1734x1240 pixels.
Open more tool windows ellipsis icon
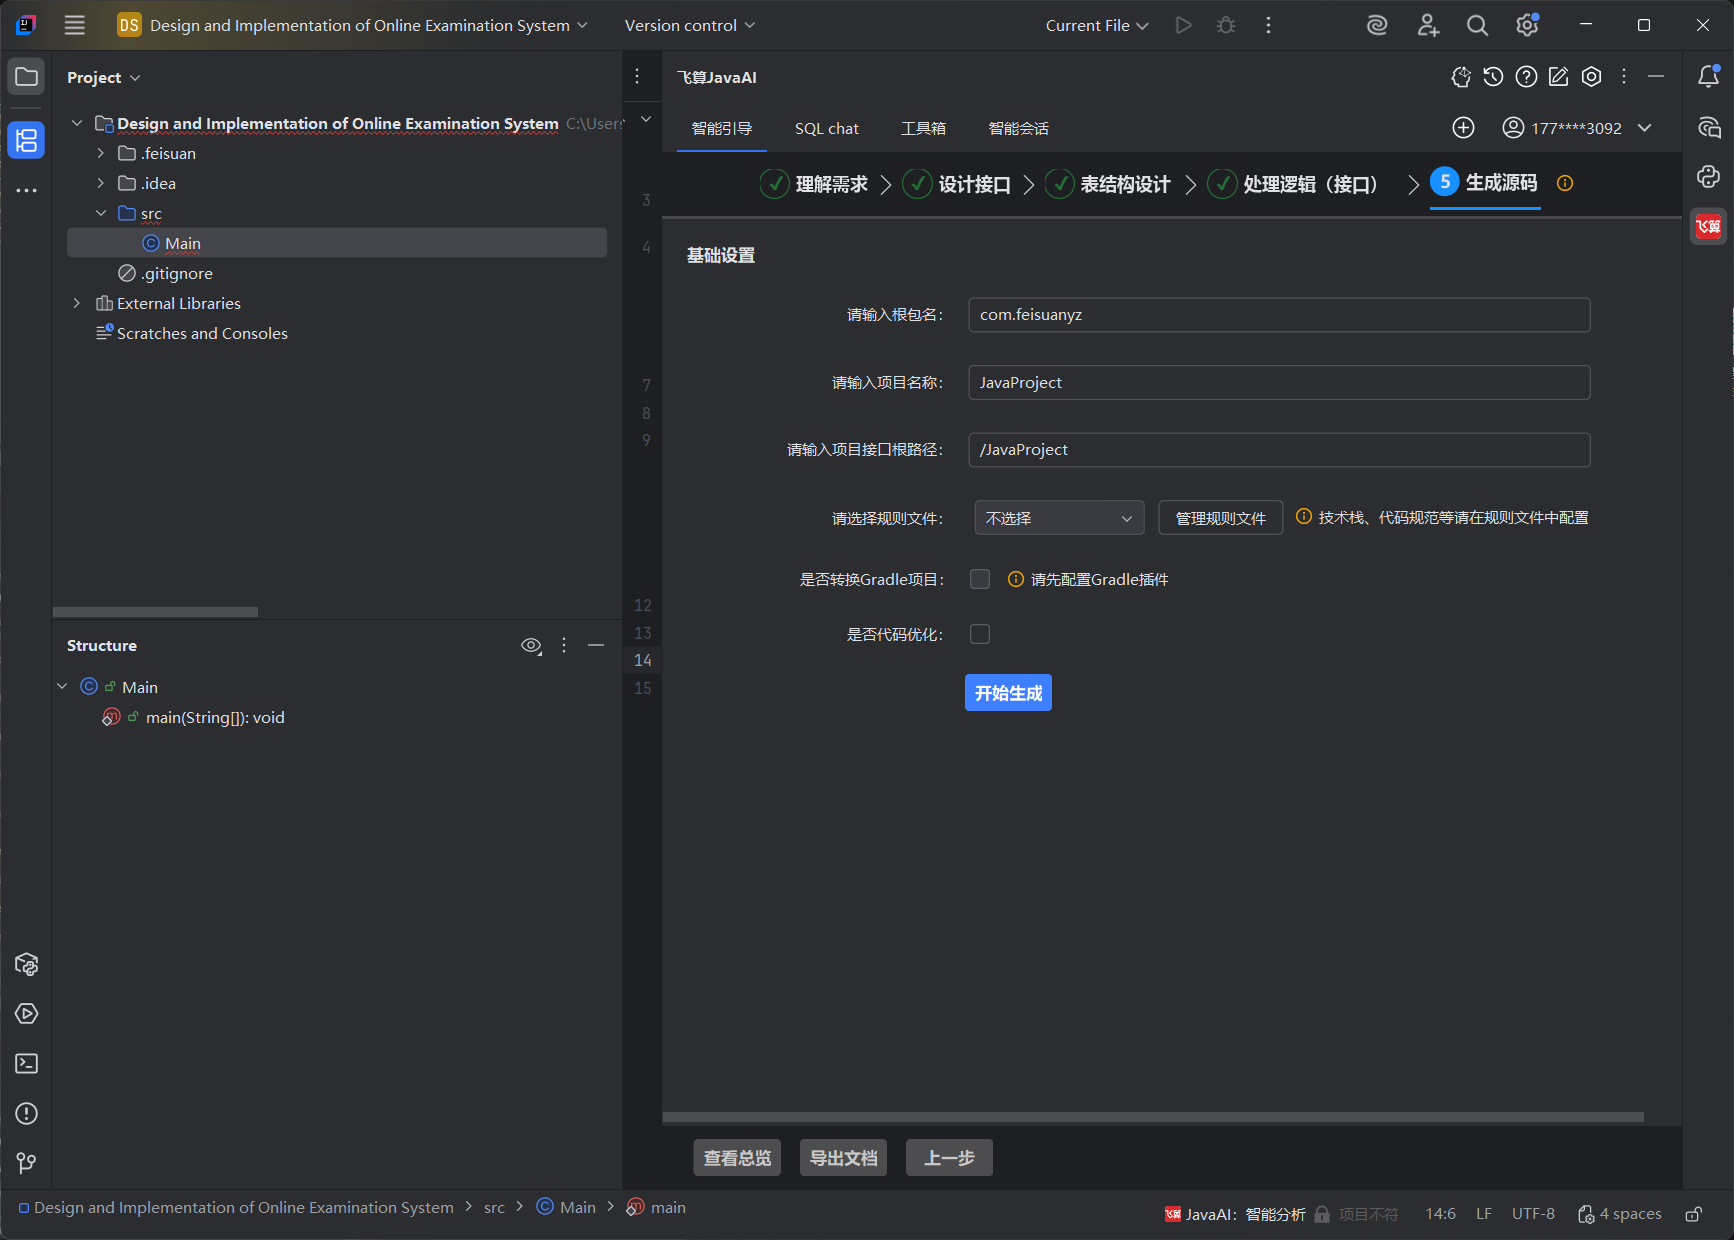(x=27, y=190)
